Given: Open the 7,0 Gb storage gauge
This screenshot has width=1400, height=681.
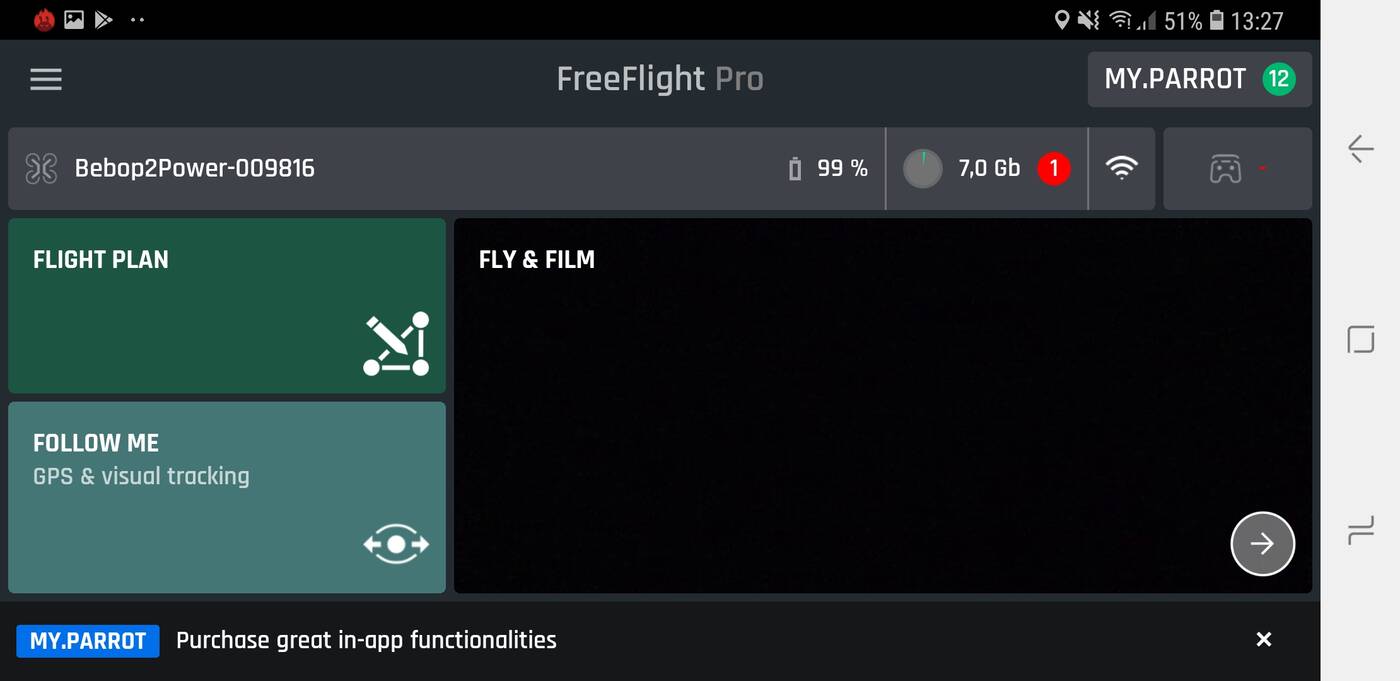Looking at the screenshot, I should tap(923, 168).
